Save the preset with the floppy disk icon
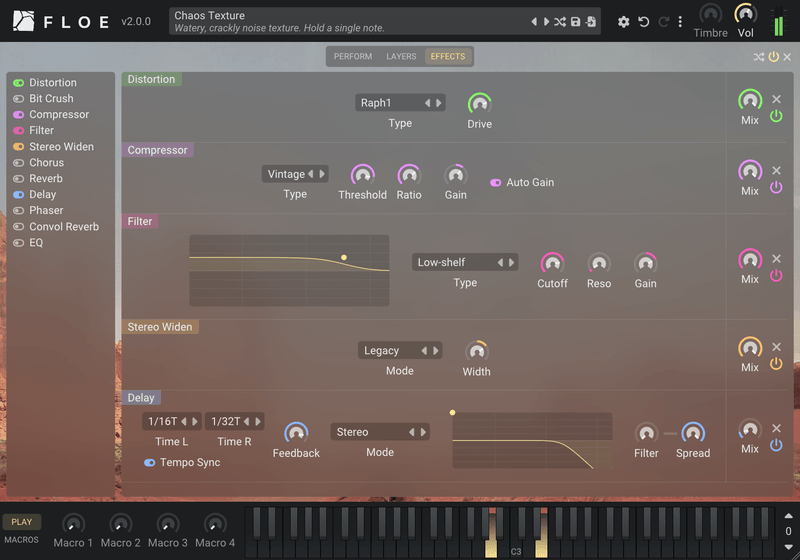Viewport: 800px width, 560px height. [x=576, y=21]
